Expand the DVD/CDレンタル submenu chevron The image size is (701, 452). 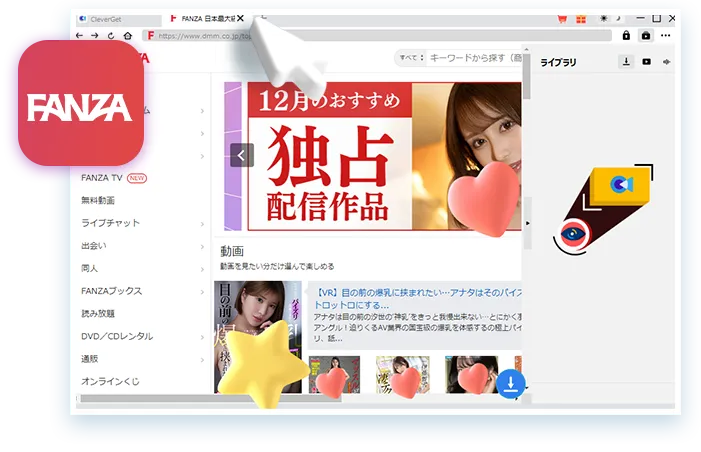tap(203, 337)
